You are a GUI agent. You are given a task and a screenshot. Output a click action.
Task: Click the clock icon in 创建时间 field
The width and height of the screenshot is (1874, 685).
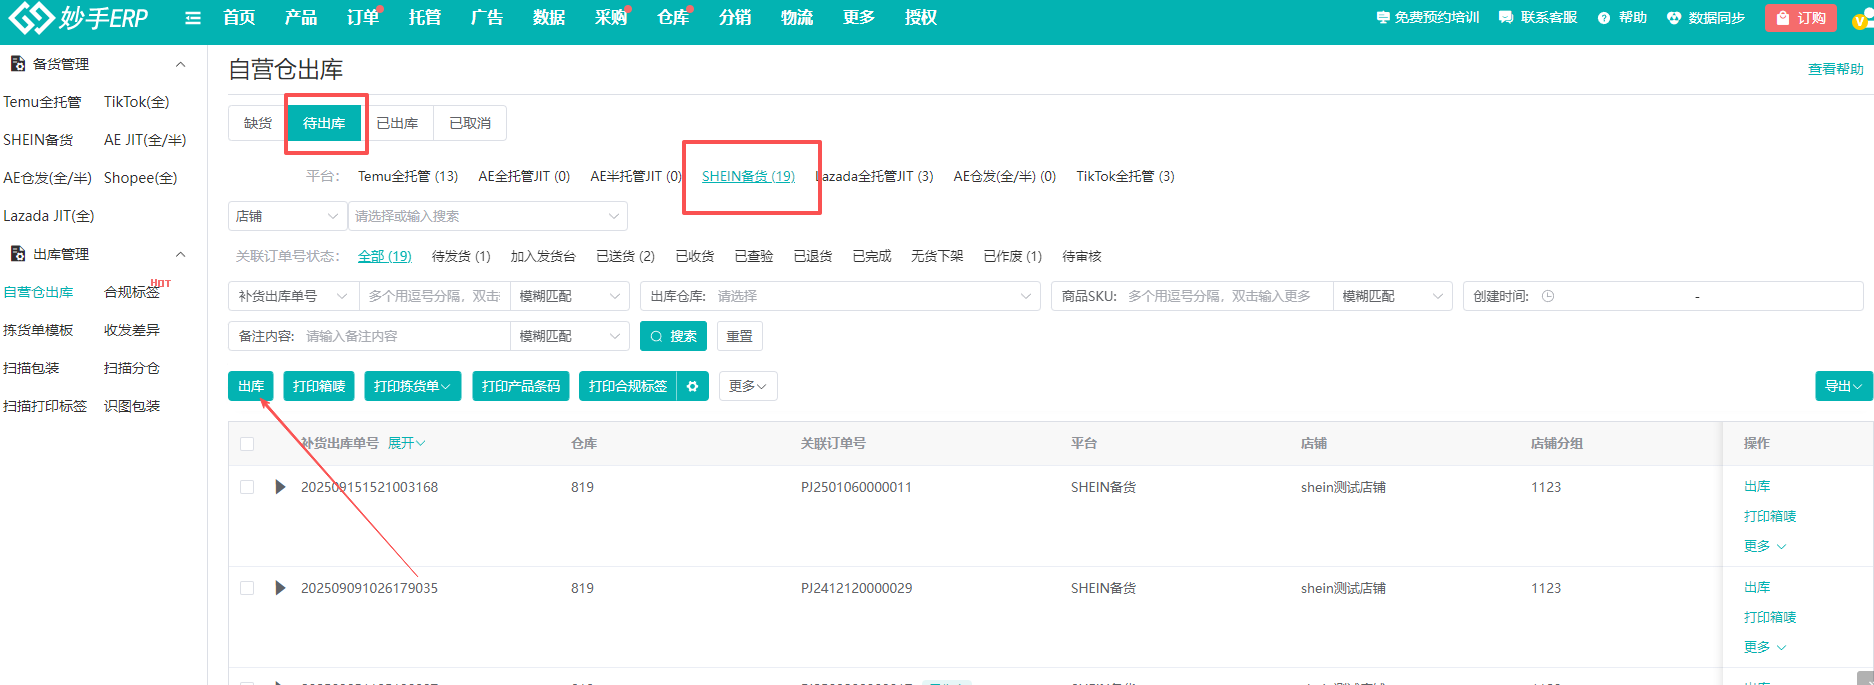[x=1548, y=296]
